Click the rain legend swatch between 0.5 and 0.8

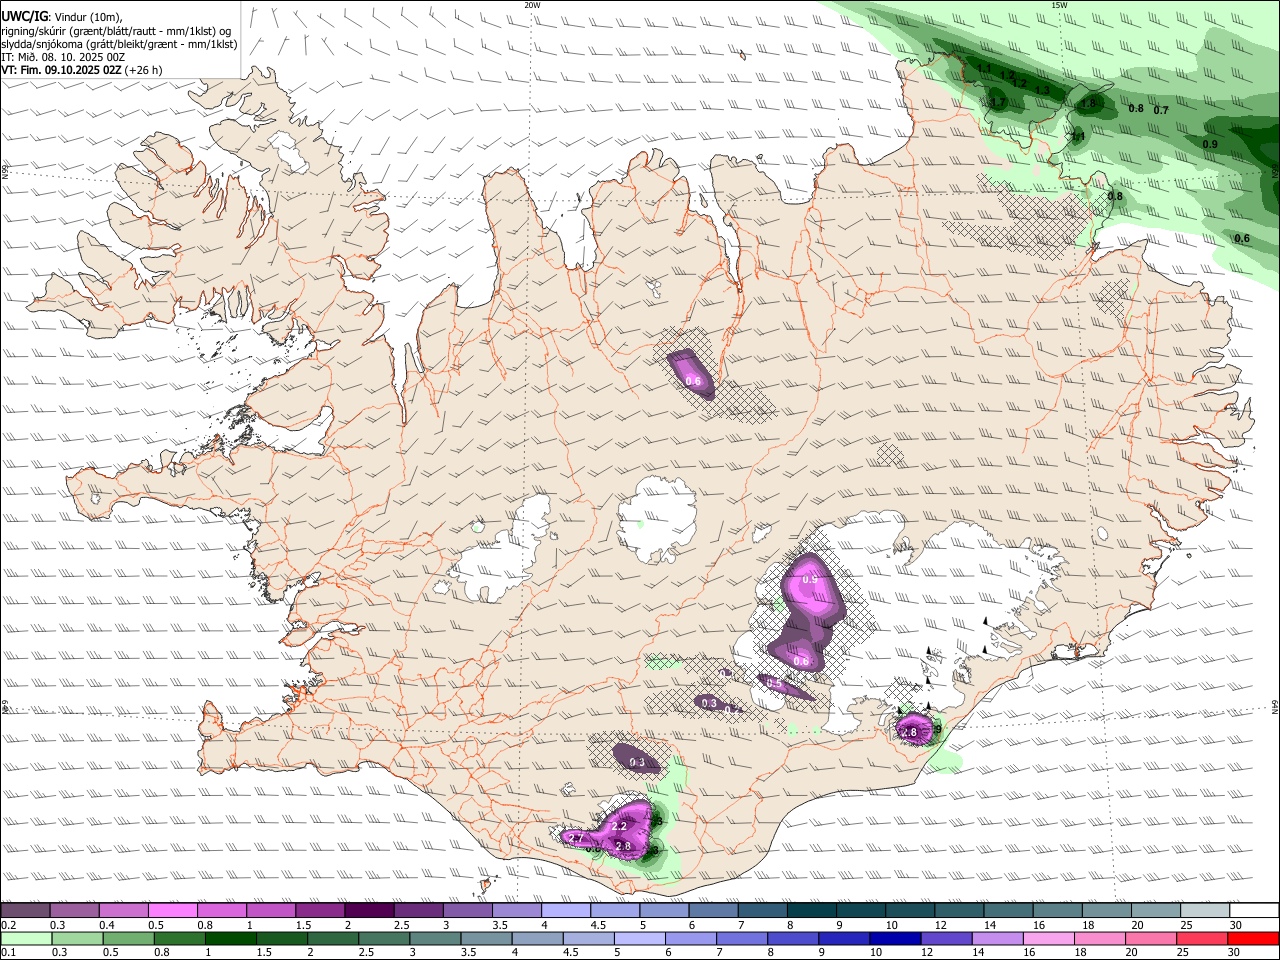pyautogui.click(x=129, y=938)
